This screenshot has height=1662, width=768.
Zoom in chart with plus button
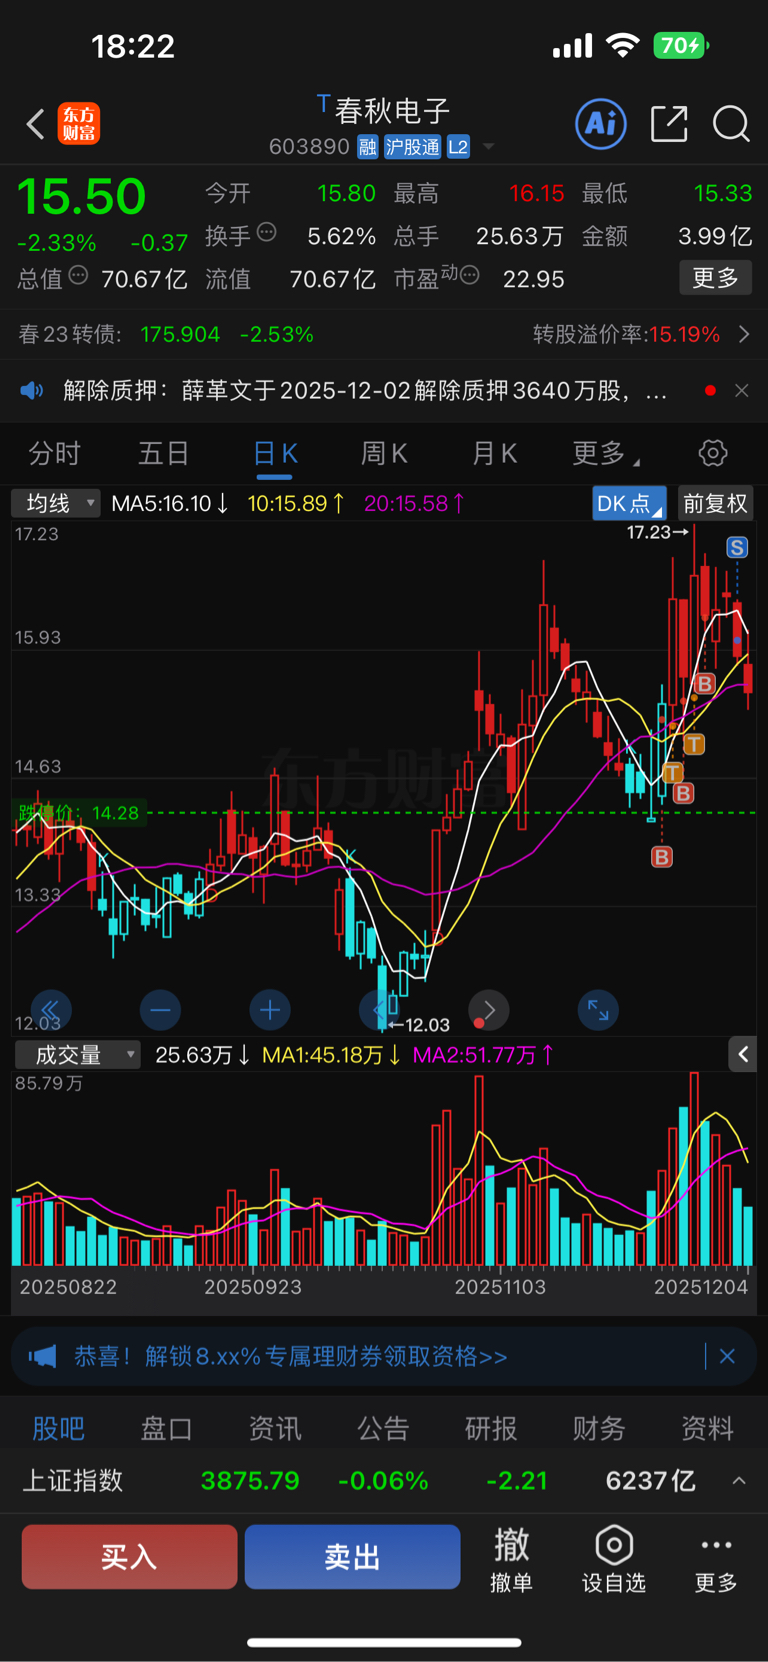click(x=270, y=1010)
